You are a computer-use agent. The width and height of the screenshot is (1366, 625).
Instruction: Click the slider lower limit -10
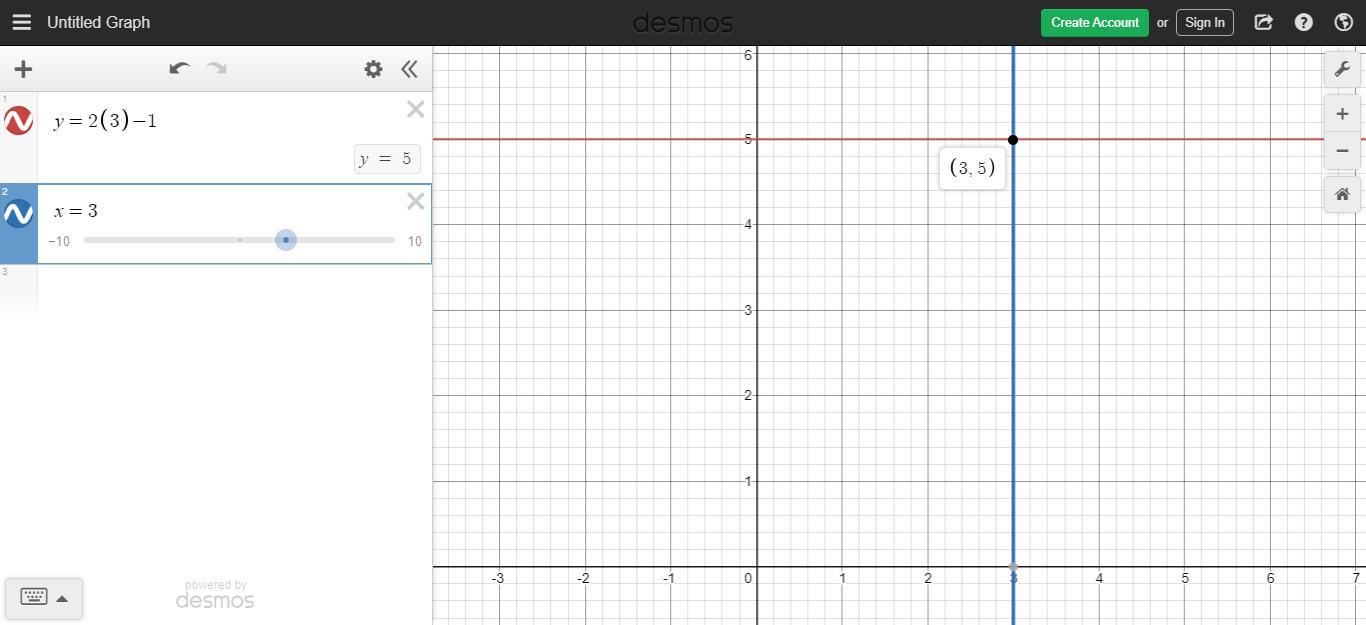pyautogui.click(x=59, y=241)
